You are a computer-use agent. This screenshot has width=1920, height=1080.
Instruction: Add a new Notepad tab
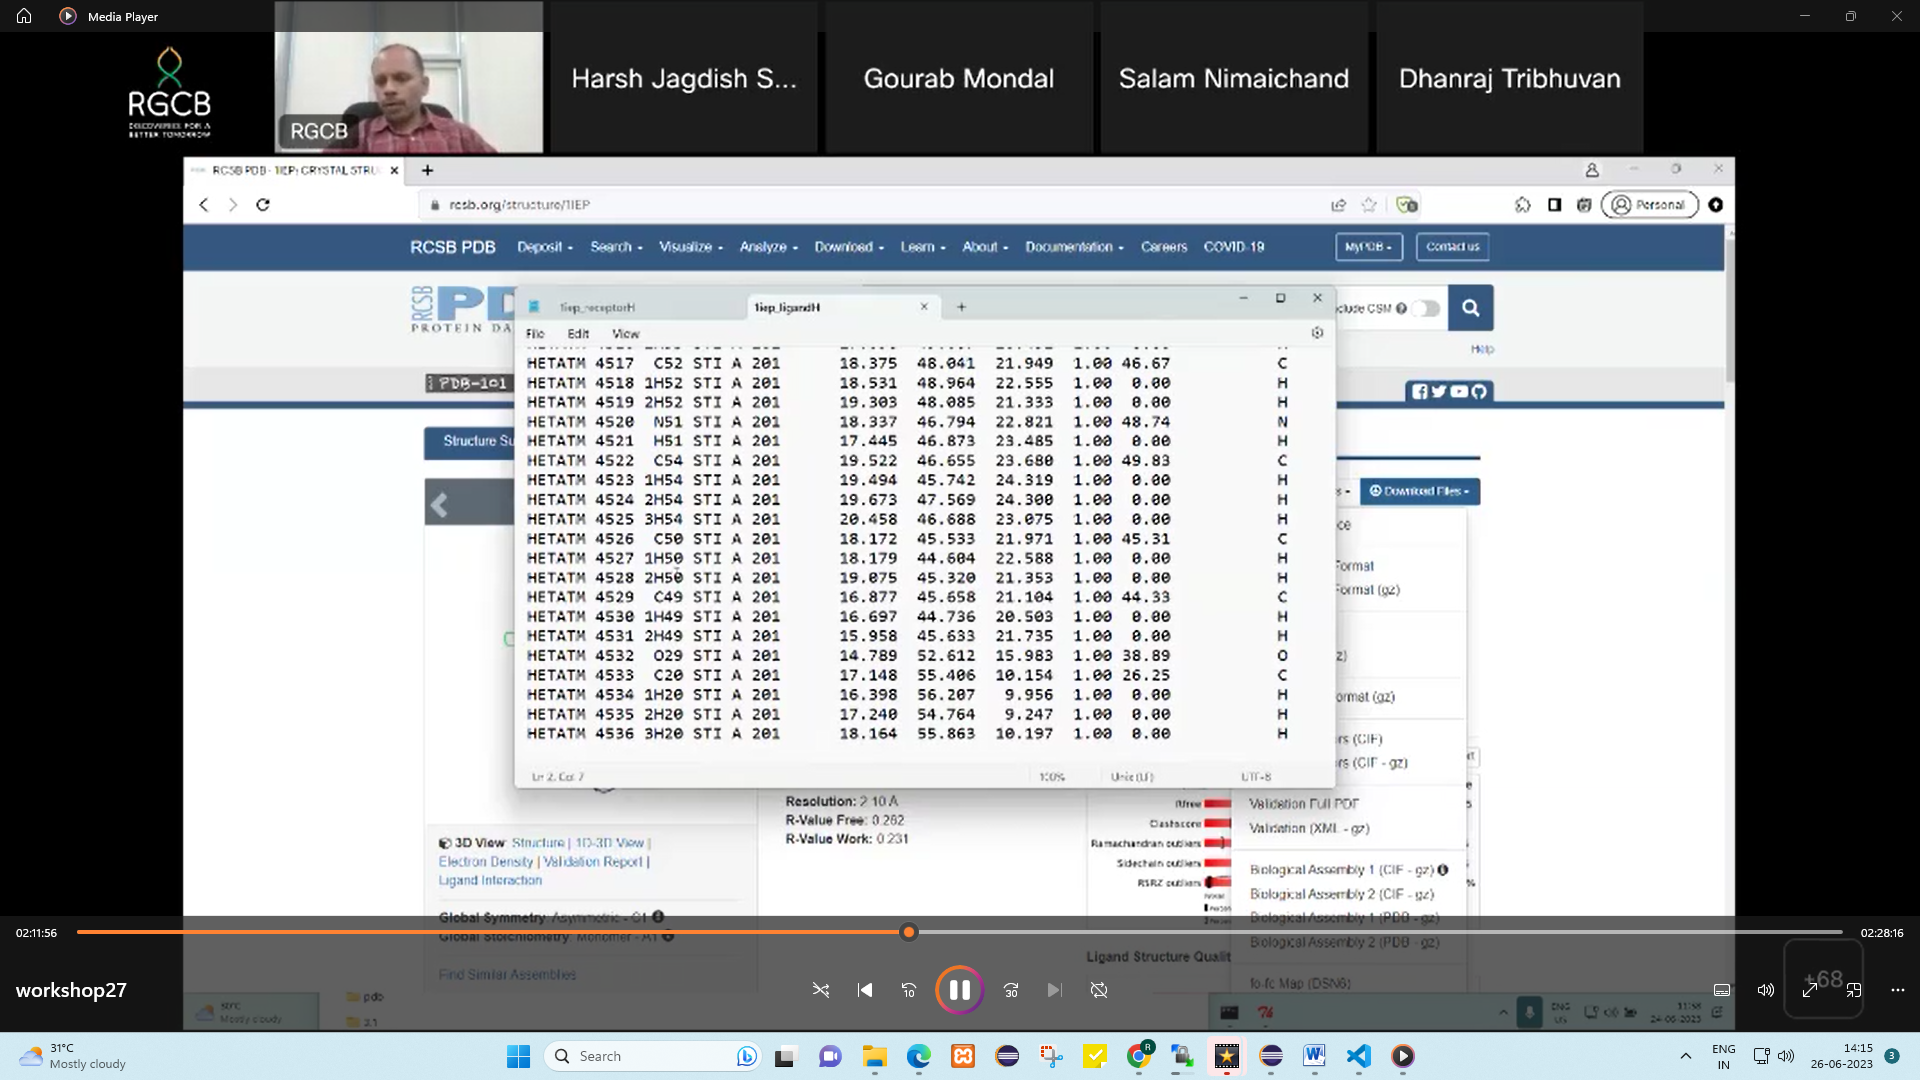click(x=961, y=307)
